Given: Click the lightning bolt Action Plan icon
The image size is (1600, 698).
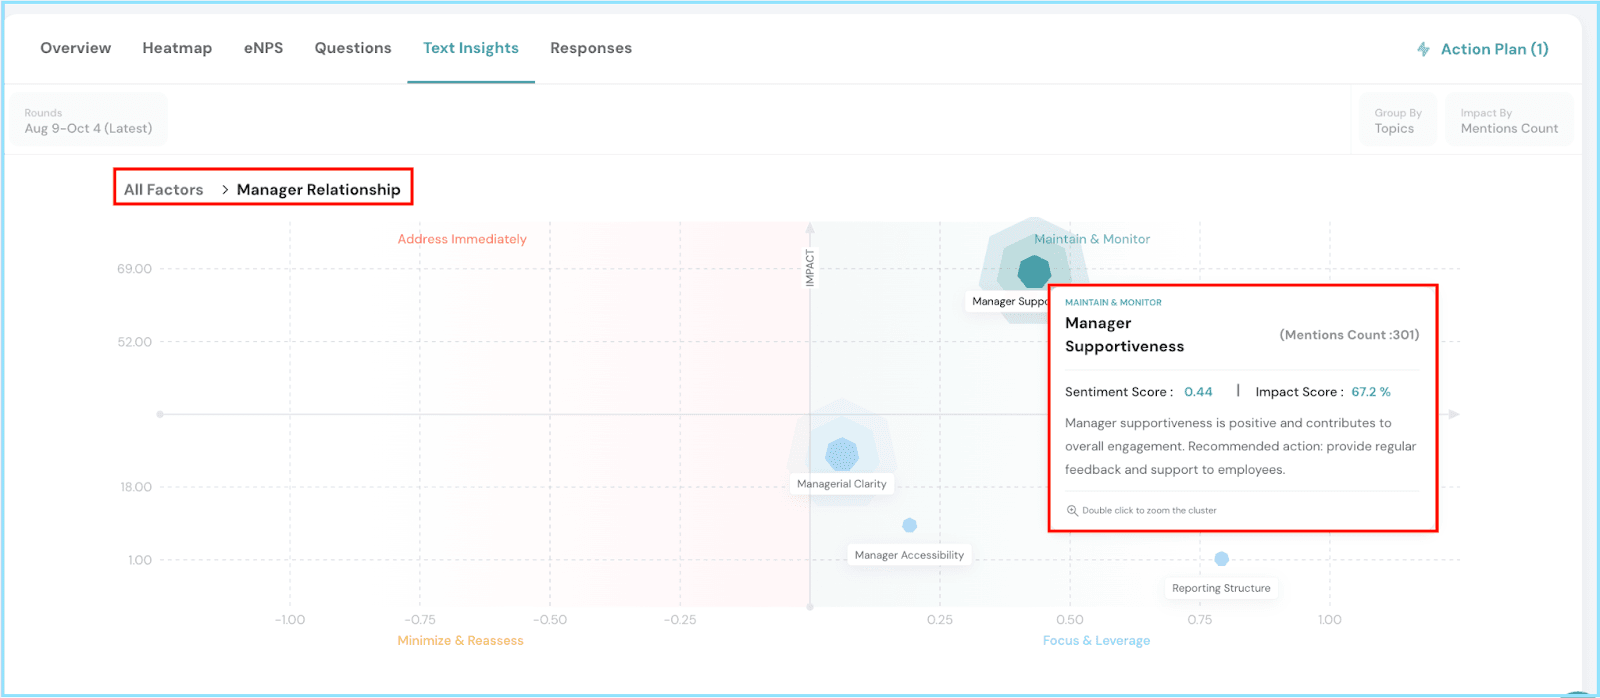Looking at the screenshot, I should click(1423, 49).
